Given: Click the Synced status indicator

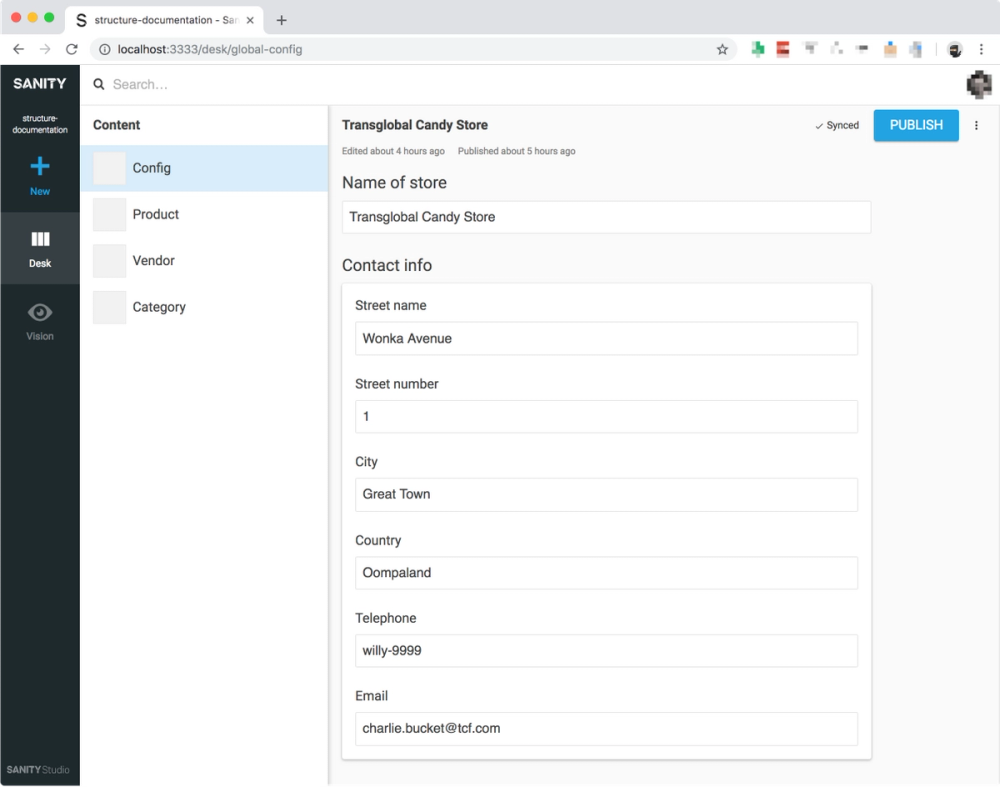Looking at the screenshot, I should 837,125.
